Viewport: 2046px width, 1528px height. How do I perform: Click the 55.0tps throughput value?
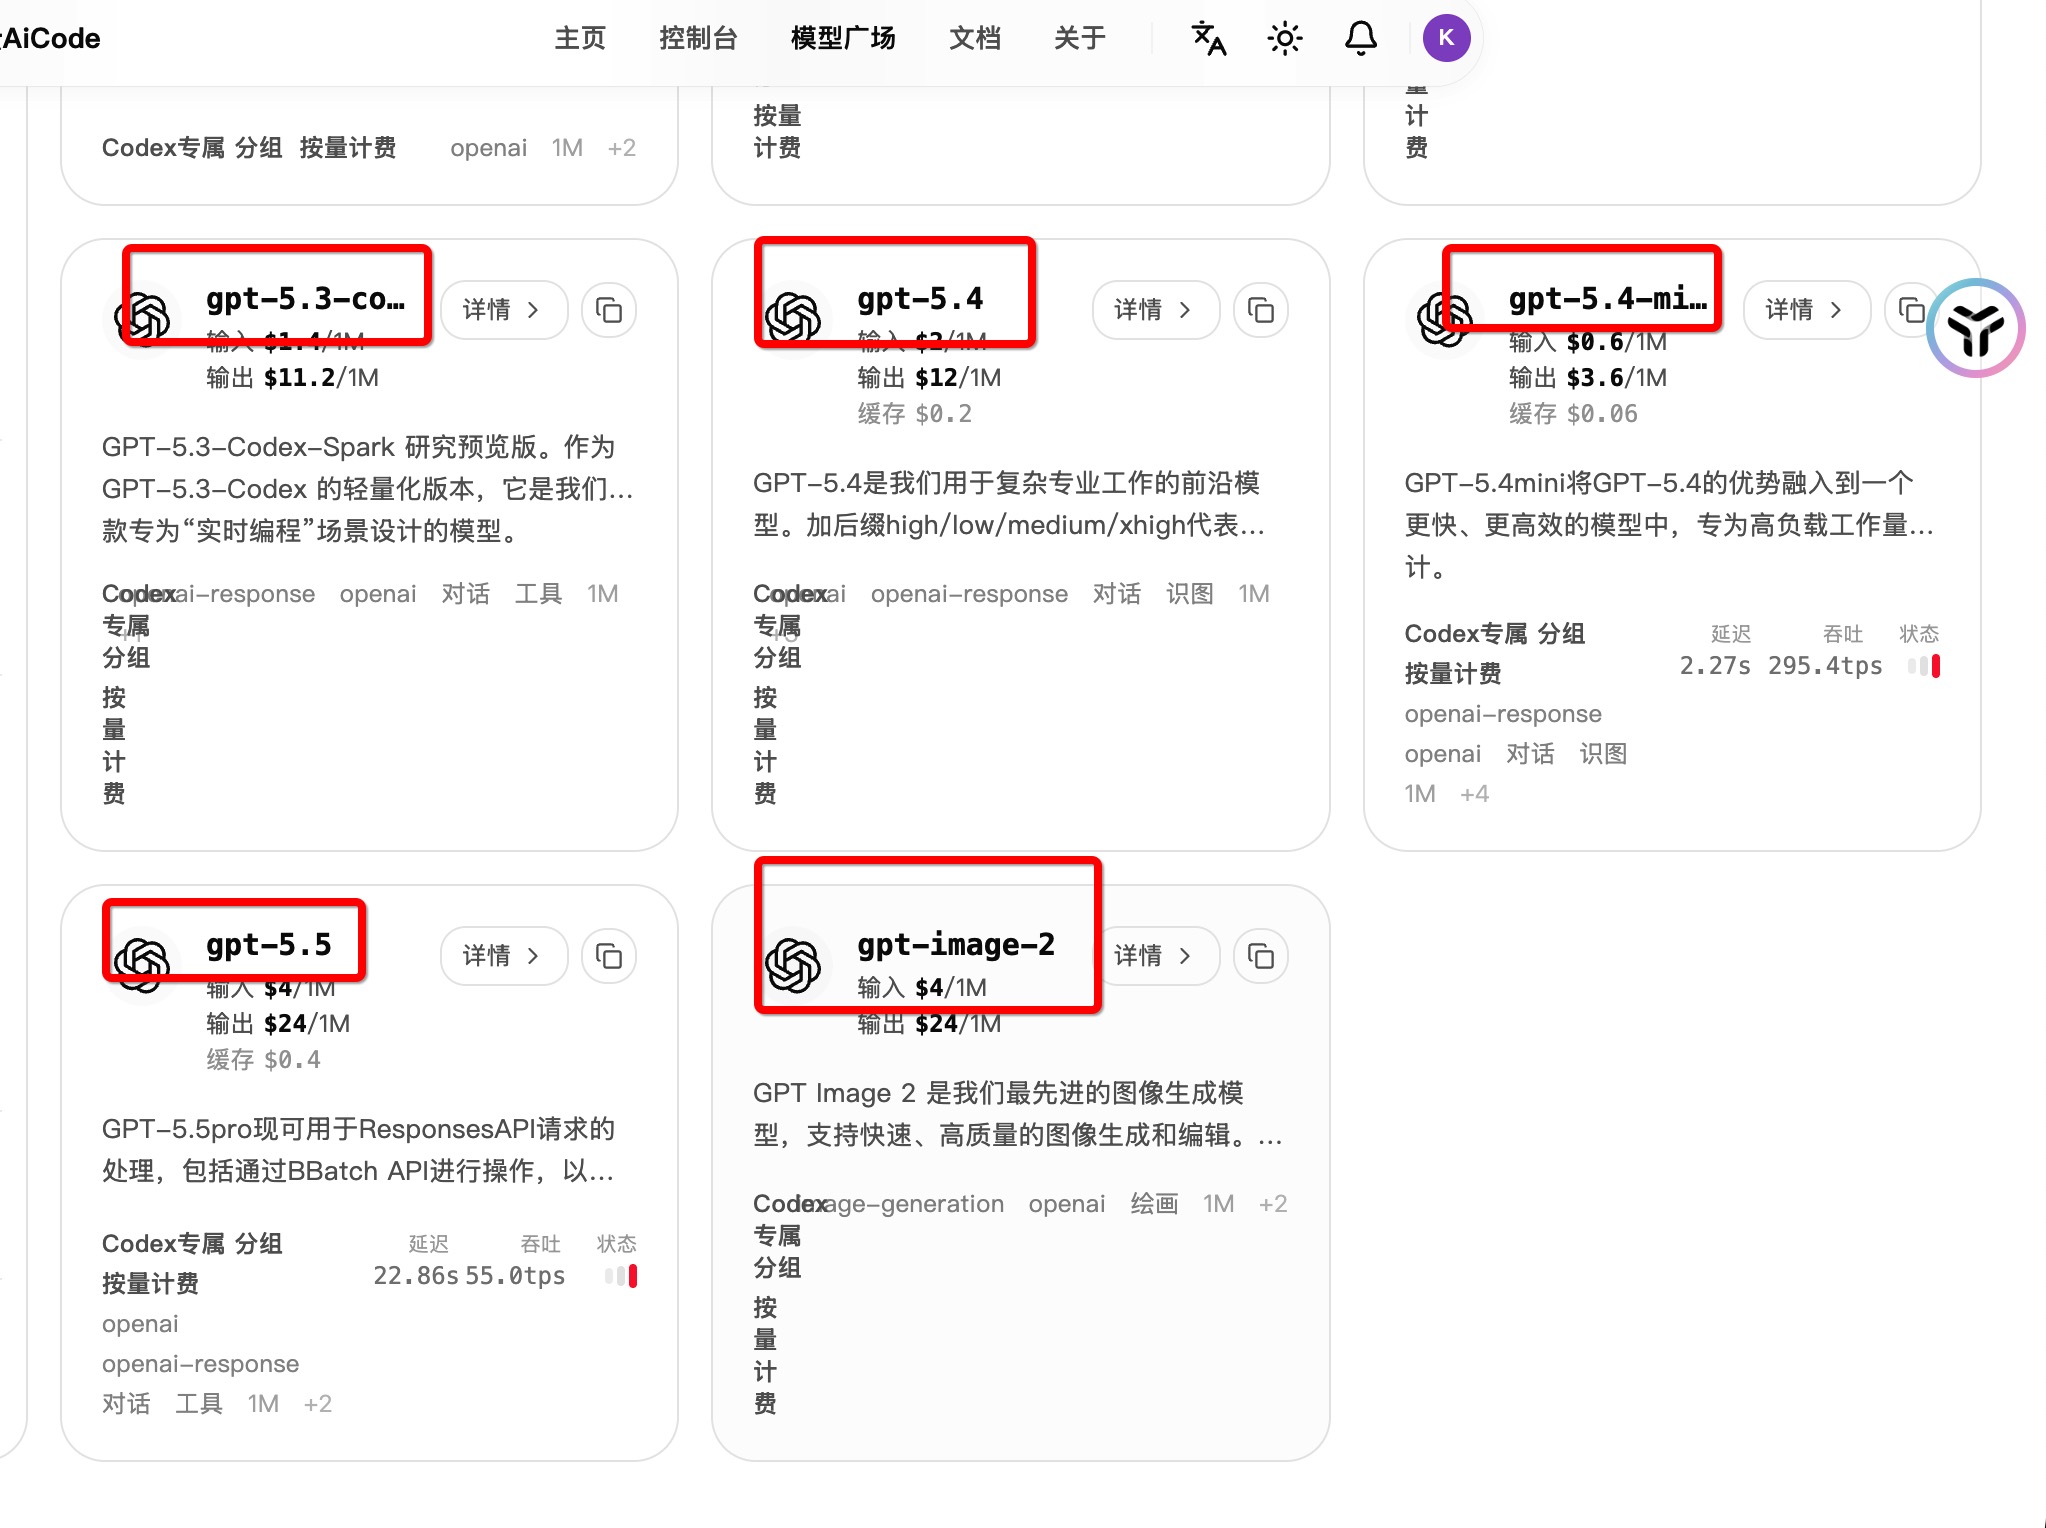515,1276
